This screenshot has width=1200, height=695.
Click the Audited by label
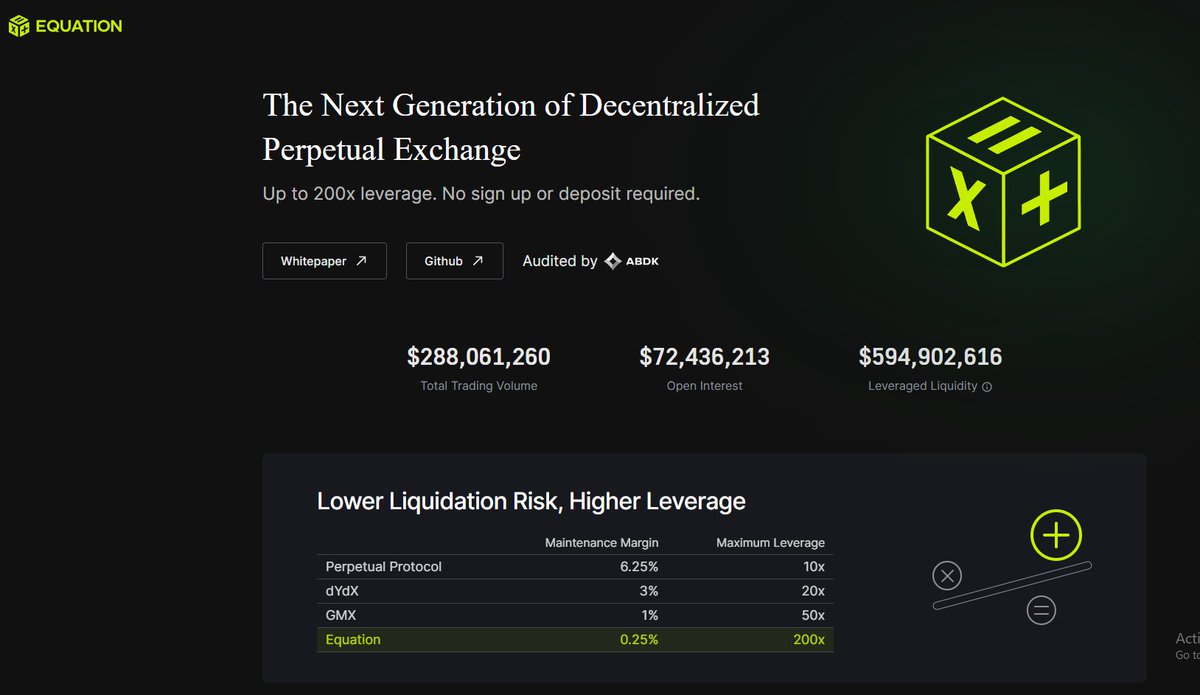click(560, 261)
